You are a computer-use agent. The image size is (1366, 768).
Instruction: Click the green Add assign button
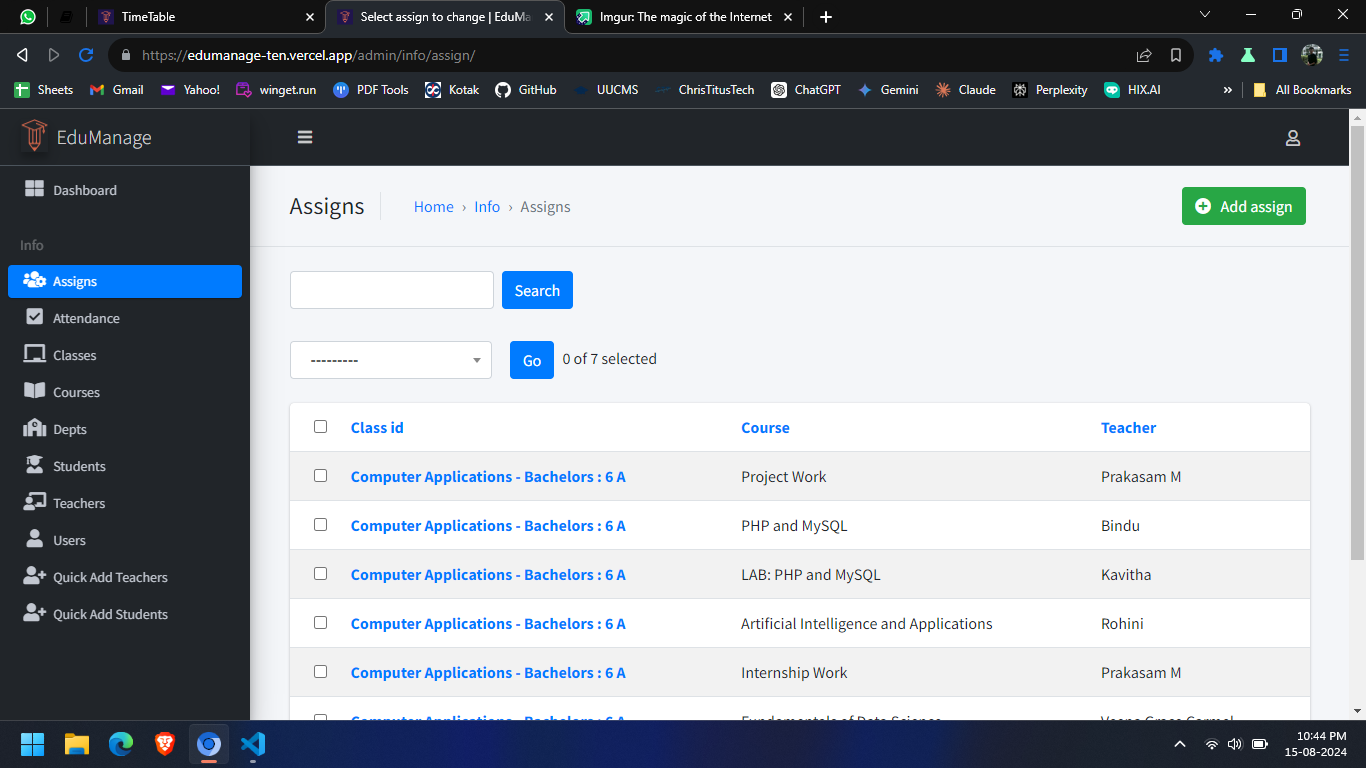pyautogui.click(x=1244, y=206)
